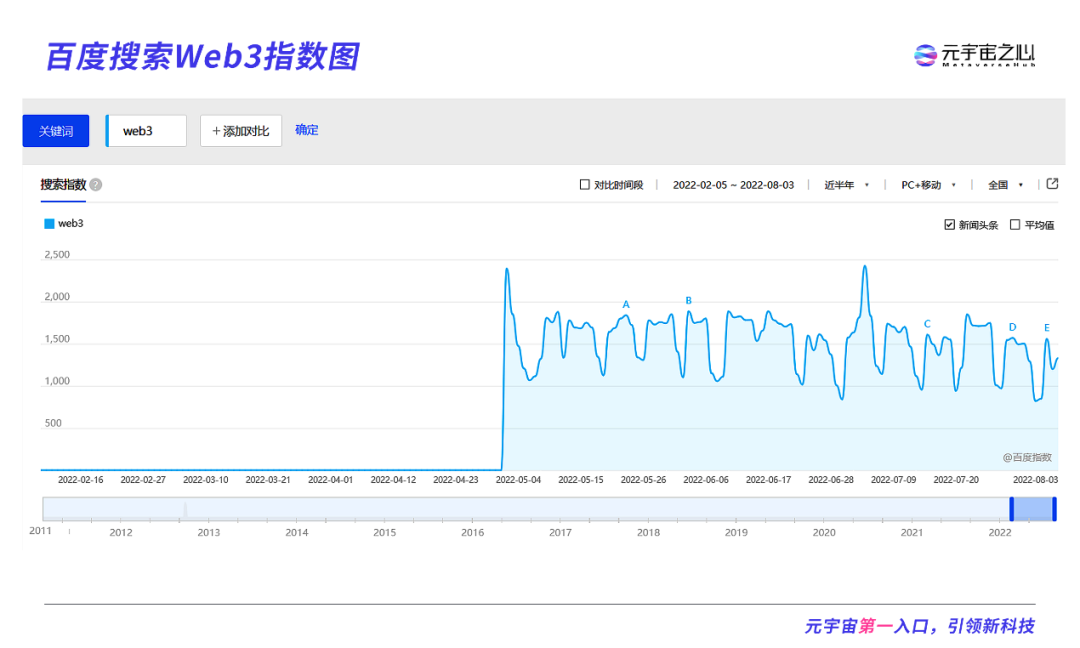Open the help question-mark icon beside 搜索指数
Image resolution: width=1080 pixels, height=648 pixels.
click(x=96, y=185)
